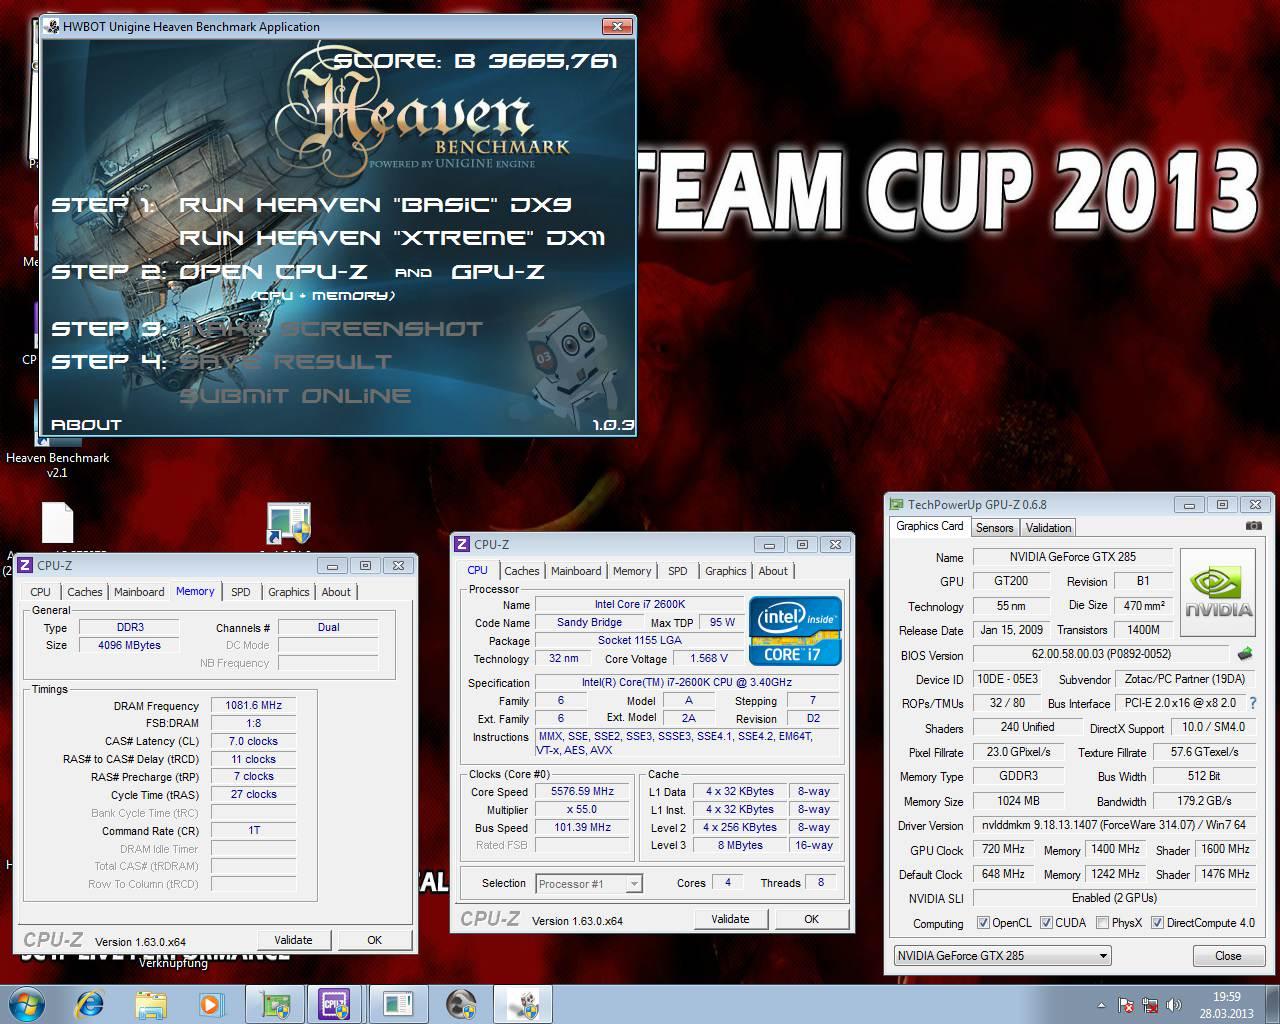Click Open CPU-Z in Heaven app
Screen dimensions: 1280x1024
[x=273, y=272]
